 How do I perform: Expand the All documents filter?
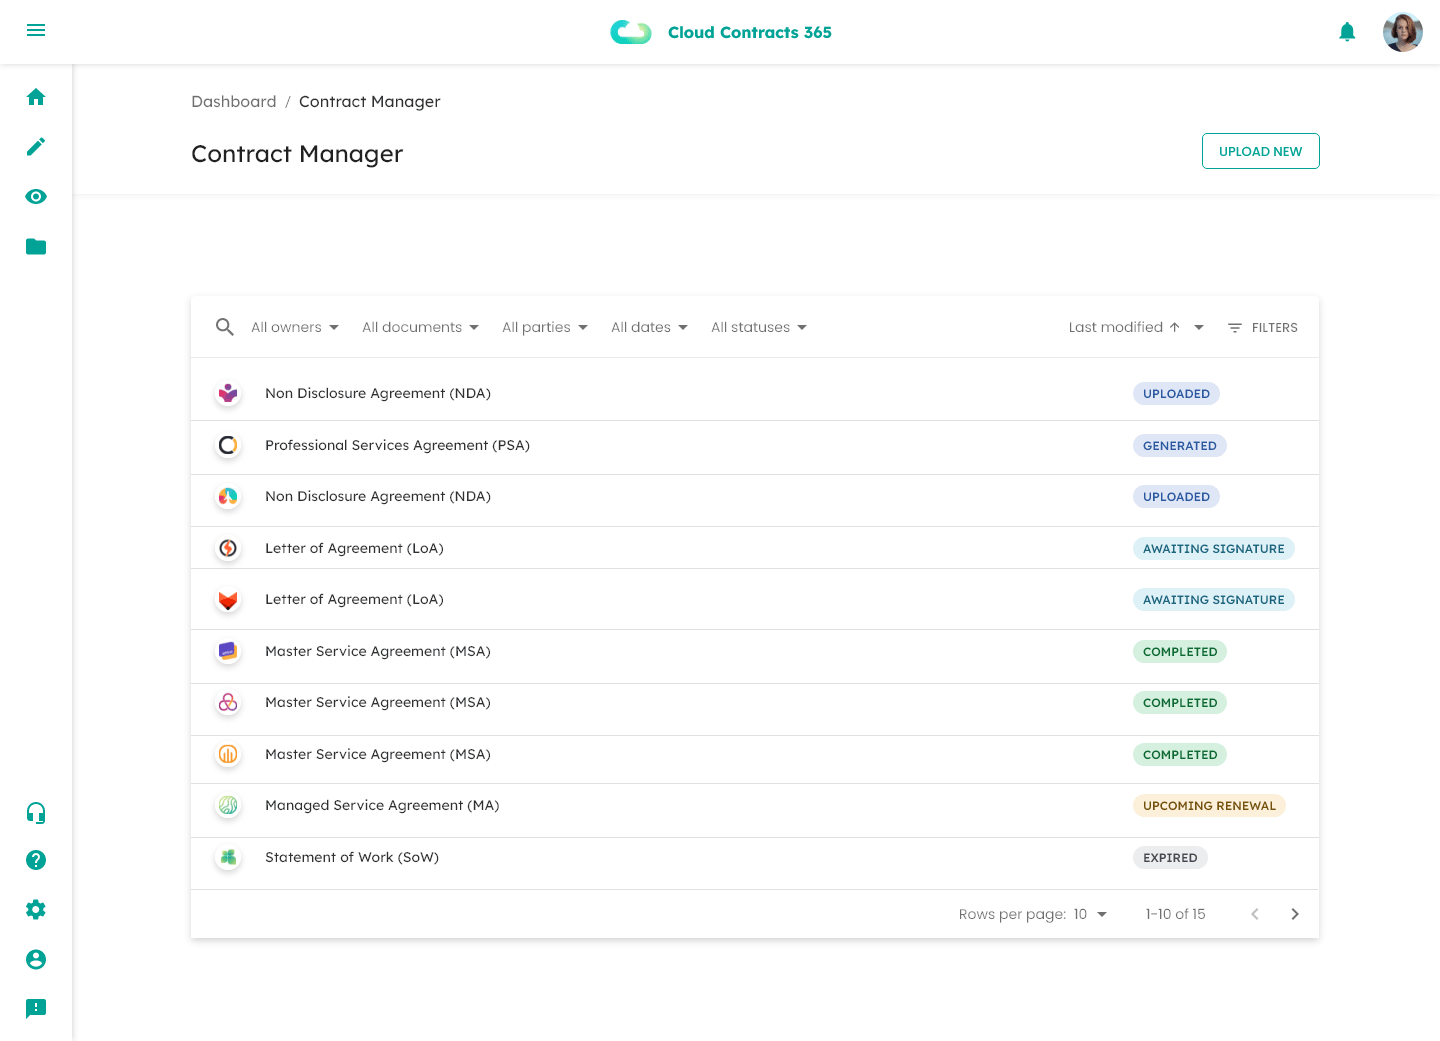(x=420, y=327)
